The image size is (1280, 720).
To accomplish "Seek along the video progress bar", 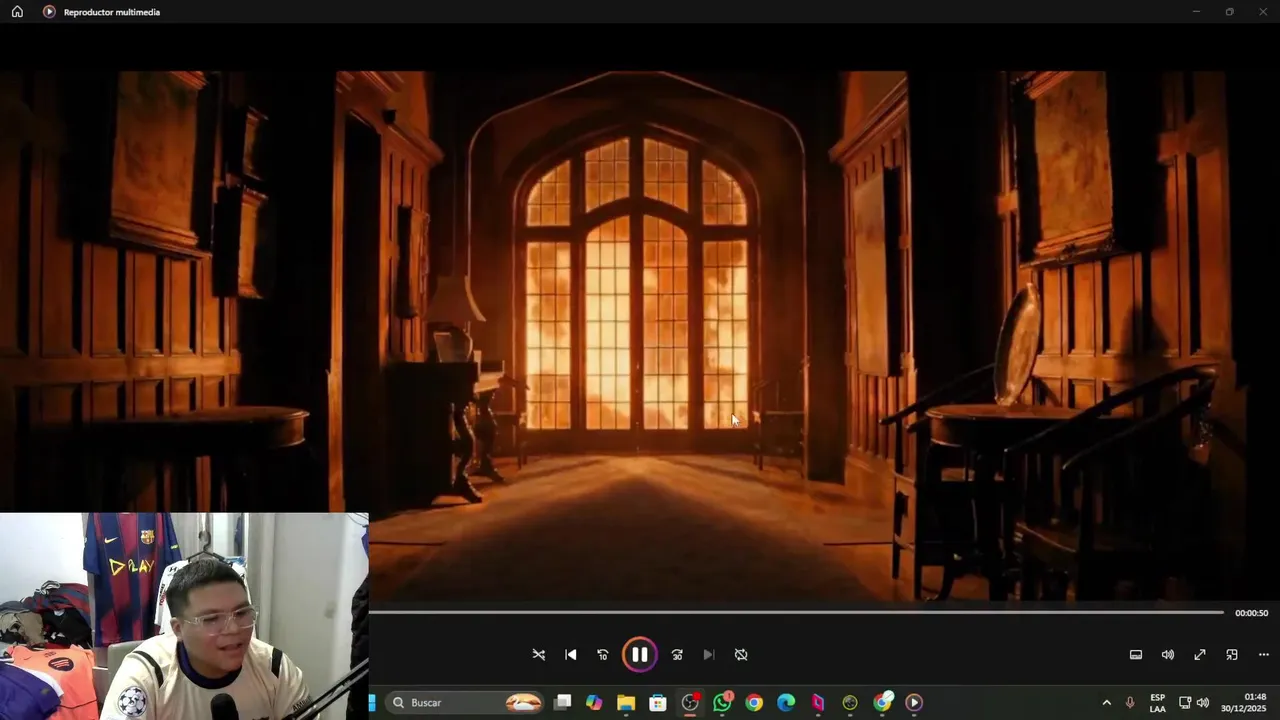I will coord(797,612).
